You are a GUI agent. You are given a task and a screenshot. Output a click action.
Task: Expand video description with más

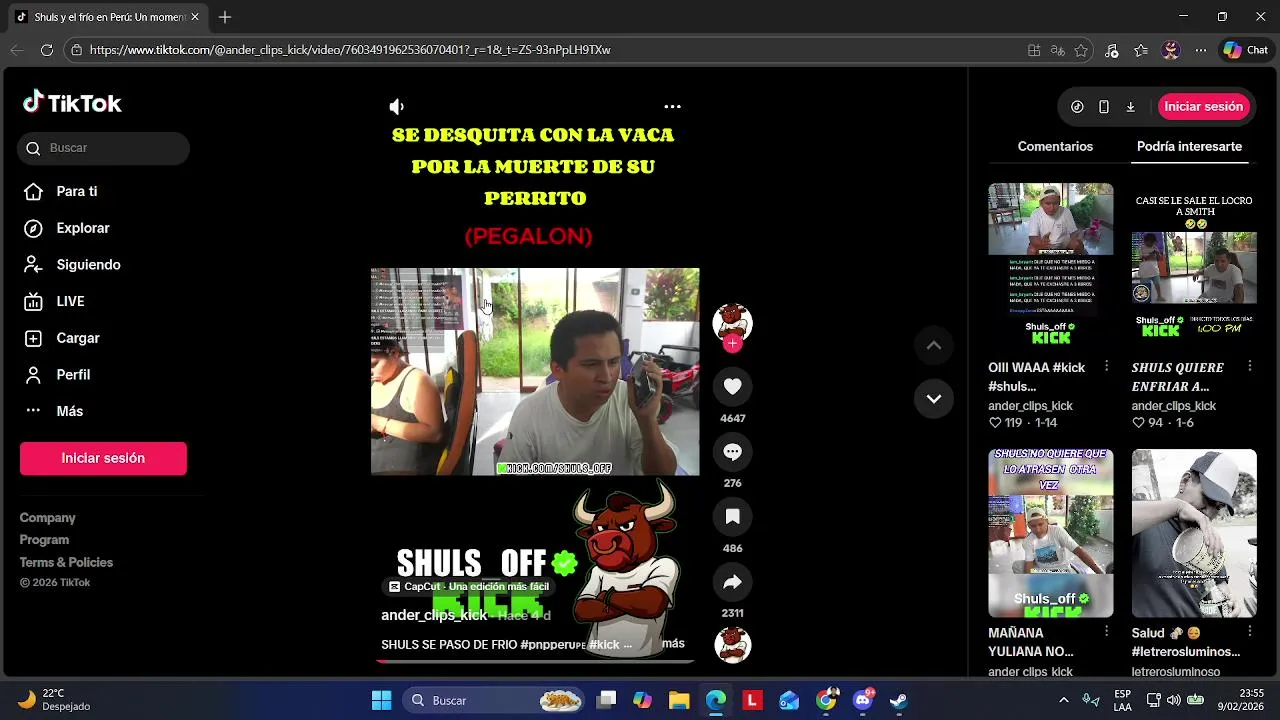click(x=673, y=644)
